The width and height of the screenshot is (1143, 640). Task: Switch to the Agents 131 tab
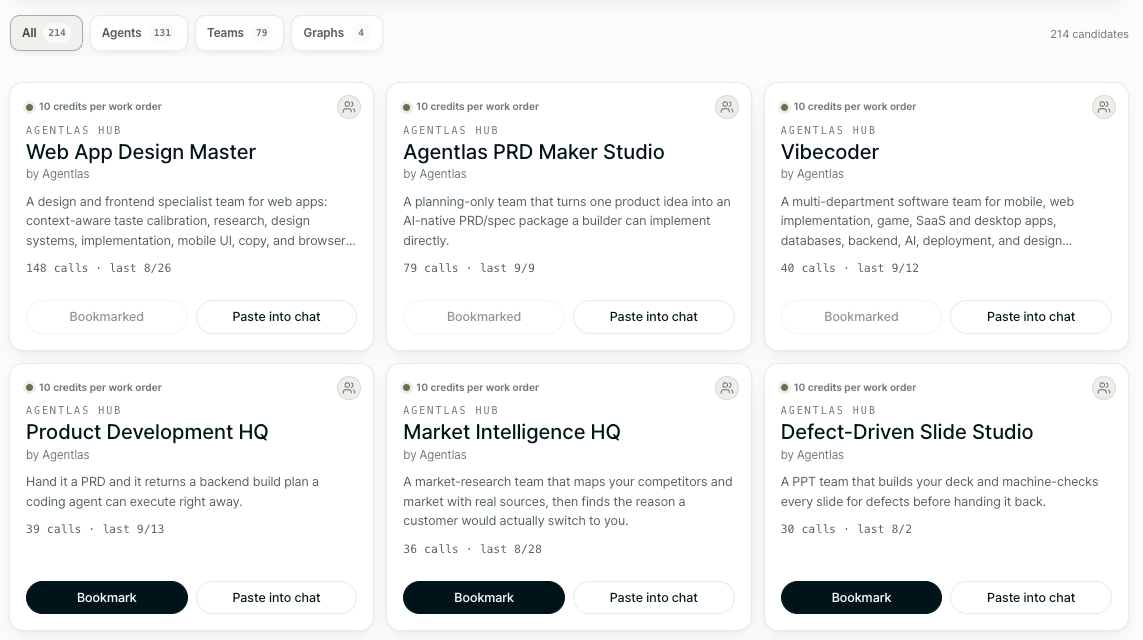click(x=139, y=33)
